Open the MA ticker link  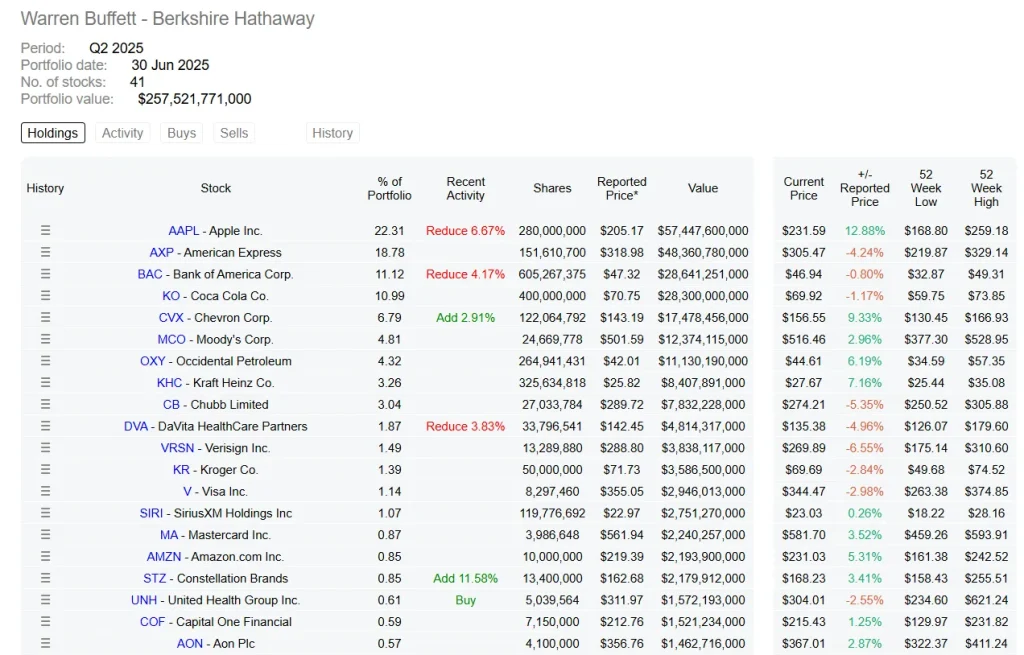[x=169, y=534]
